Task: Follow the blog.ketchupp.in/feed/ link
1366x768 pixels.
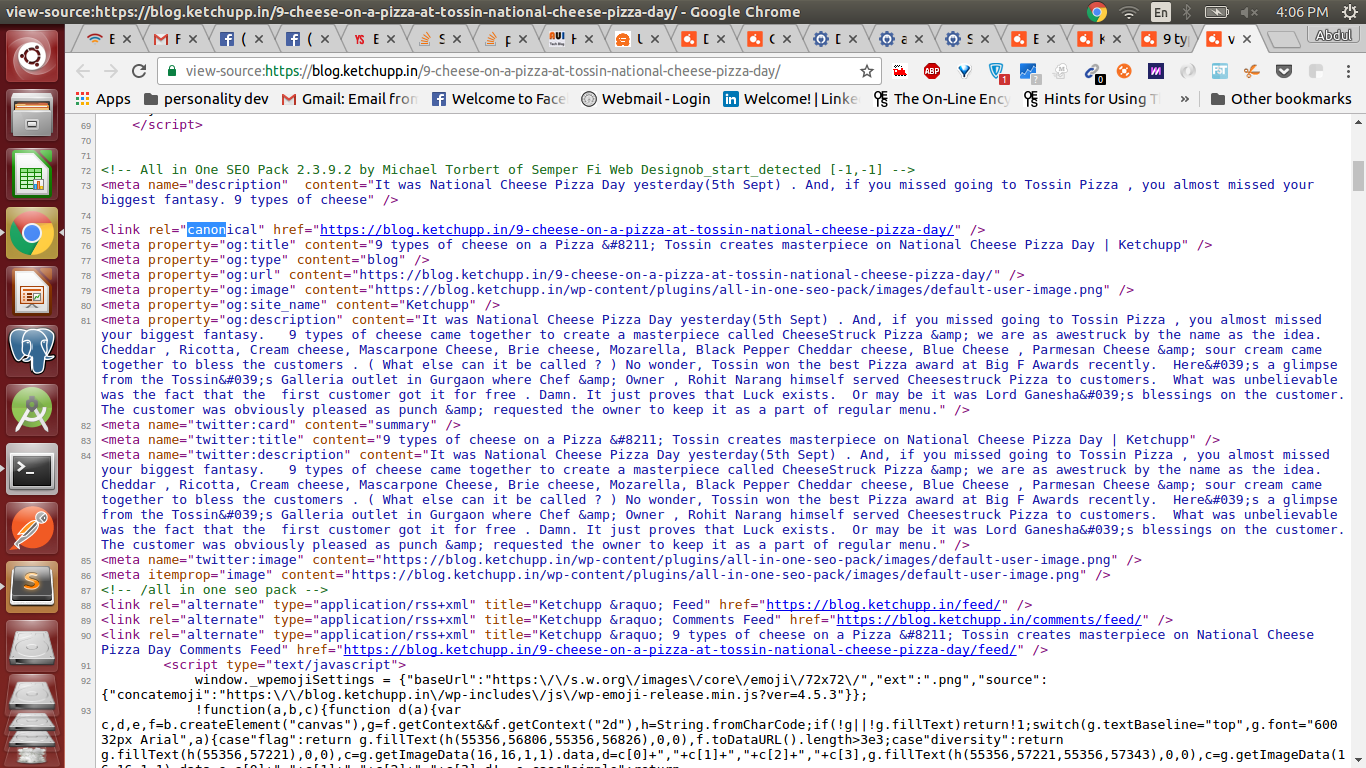Action: (884, 605)
